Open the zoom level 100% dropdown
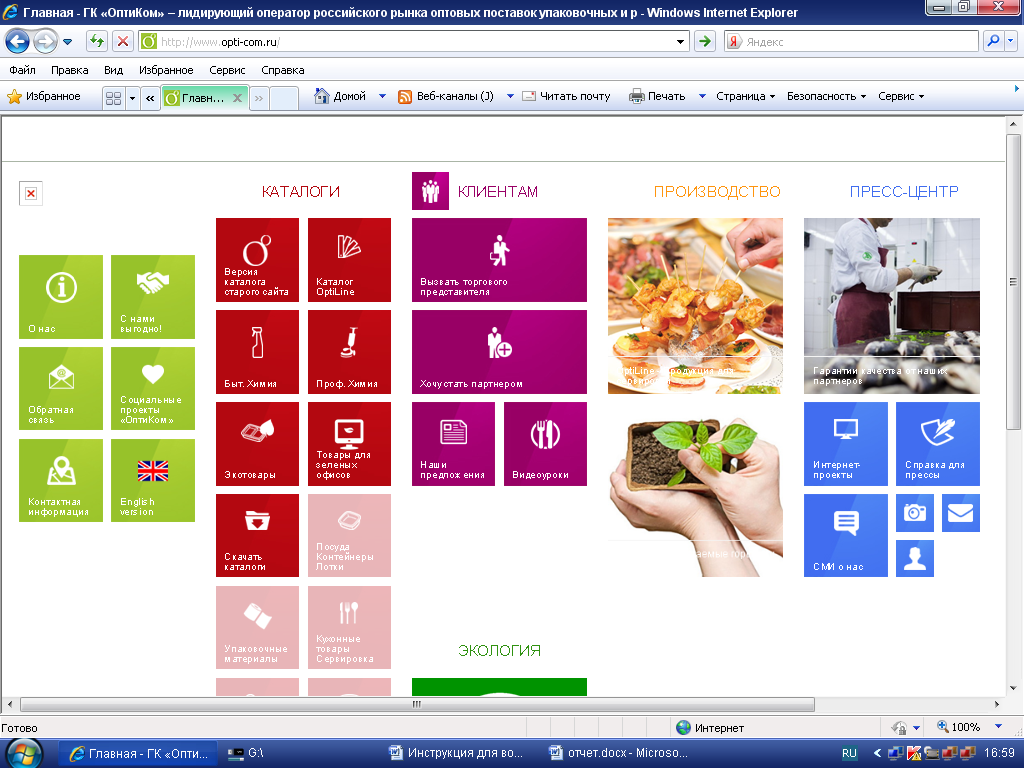Screen dimensions: 1024x768 pyautogui.click(x=998, y=727)
